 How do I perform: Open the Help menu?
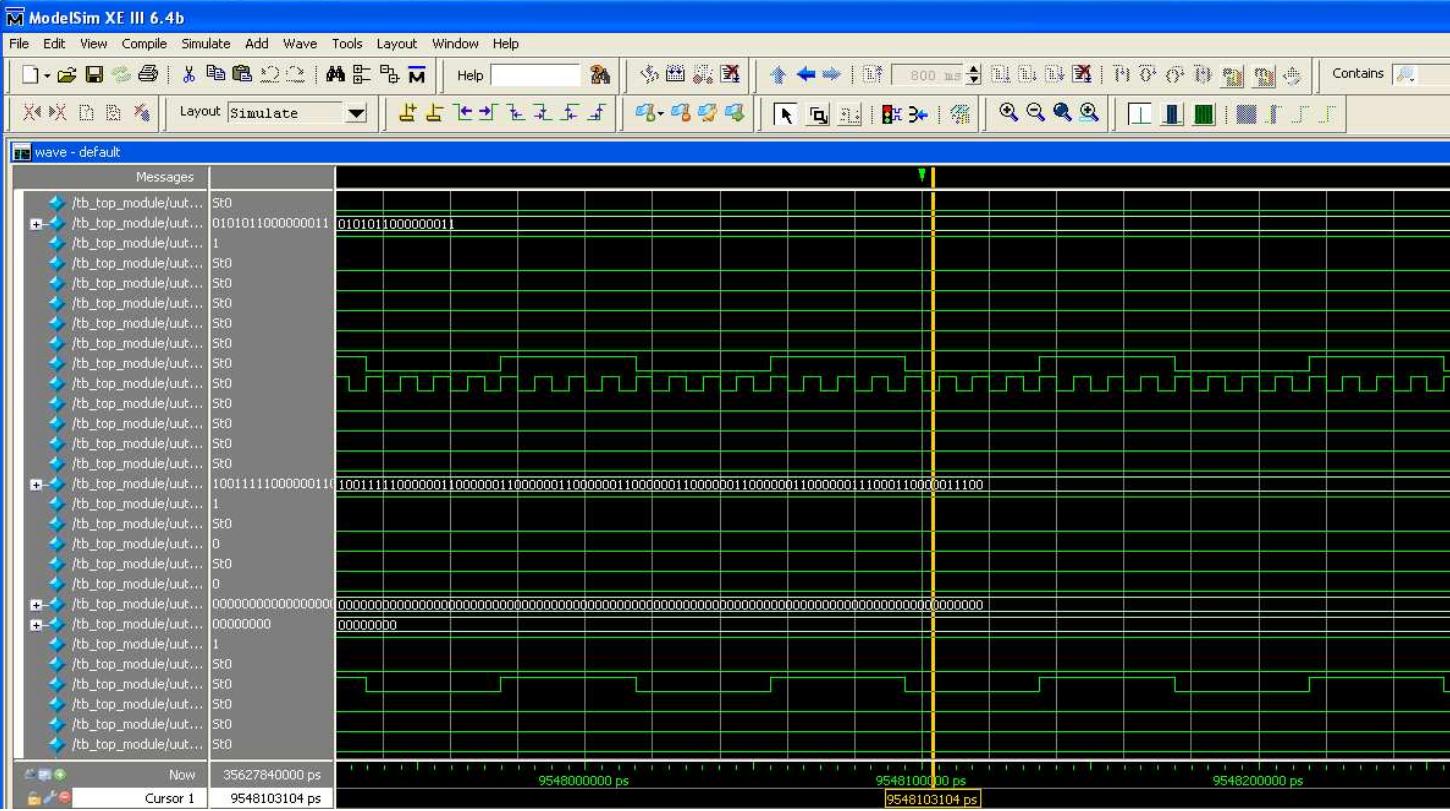tap(506, 44)
